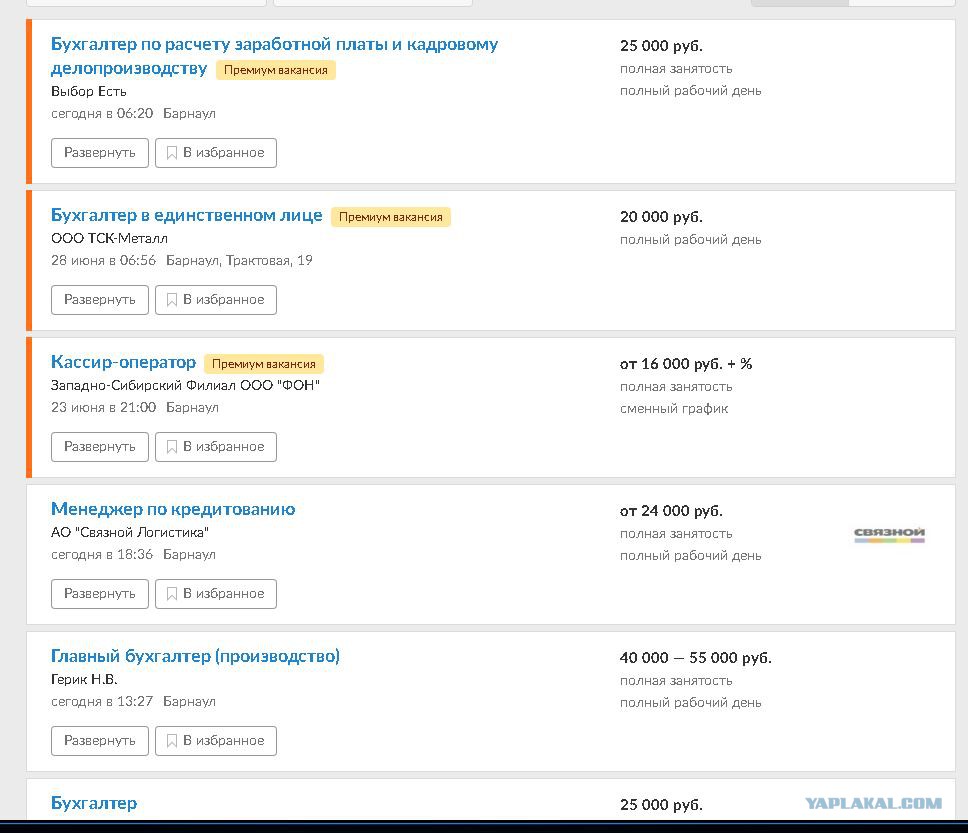Click the YAPLAKAL.COM watermark
The width and height of the screenshot is (968, 833).
point(874,803)
